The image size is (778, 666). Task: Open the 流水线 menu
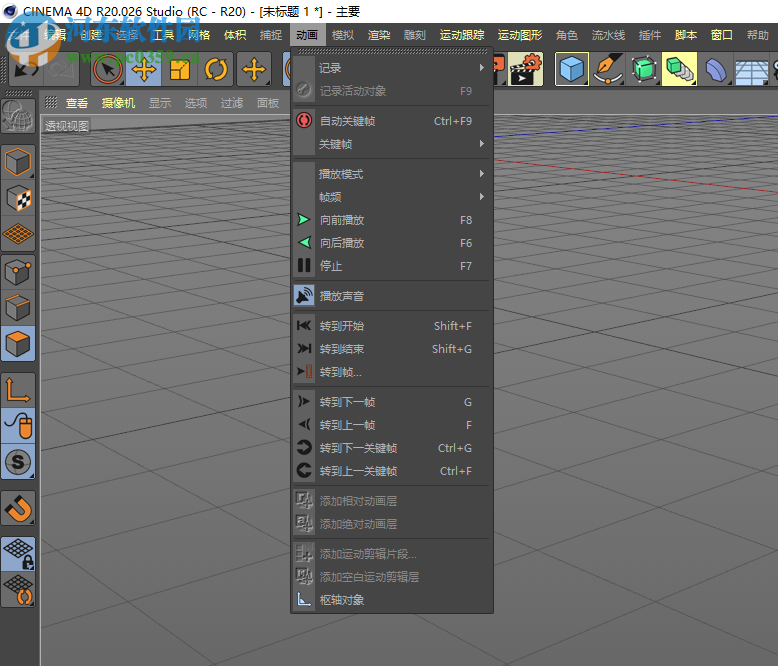coord(608,35)
